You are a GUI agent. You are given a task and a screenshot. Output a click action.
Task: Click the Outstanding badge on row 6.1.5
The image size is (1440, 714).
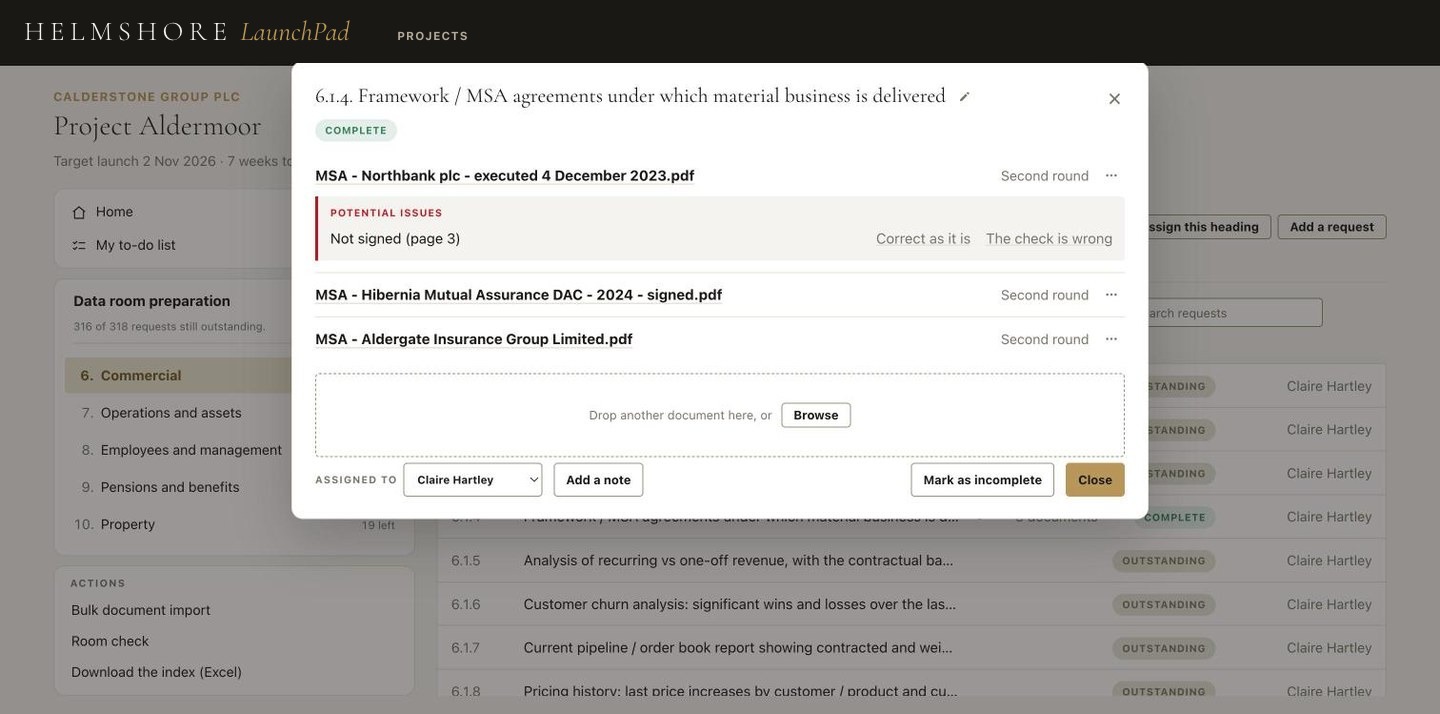pyautogui.click(x=1164, y=561)
